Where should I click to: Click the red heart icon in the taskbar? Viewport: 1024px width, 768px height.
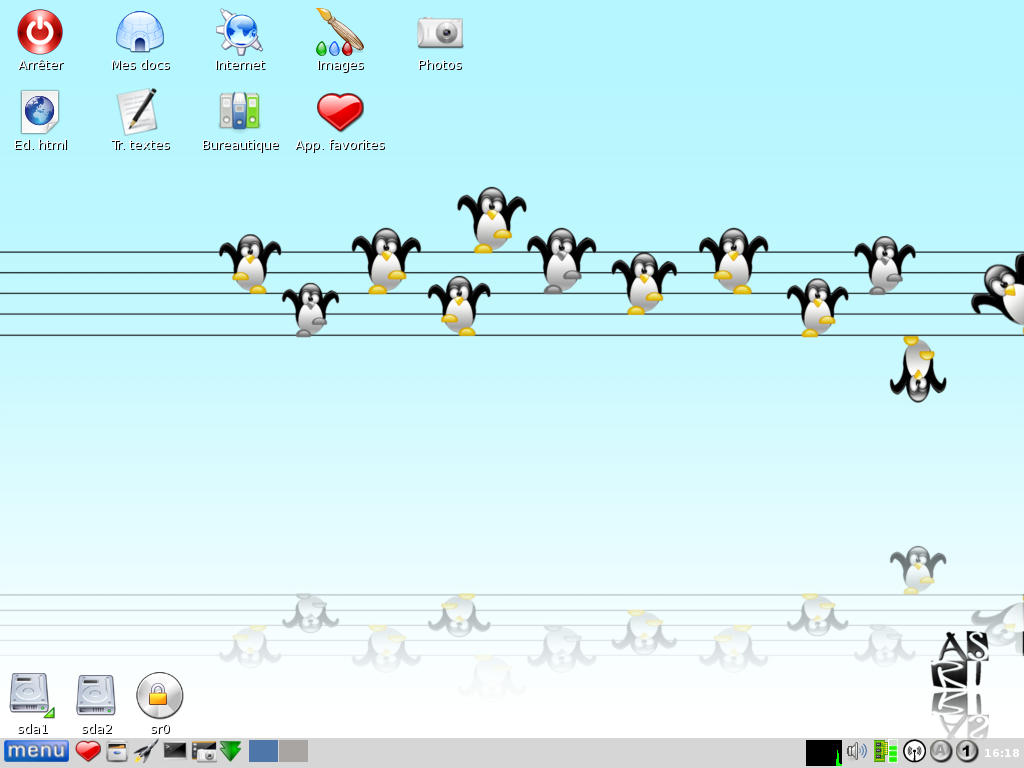[x=88, y=751]
